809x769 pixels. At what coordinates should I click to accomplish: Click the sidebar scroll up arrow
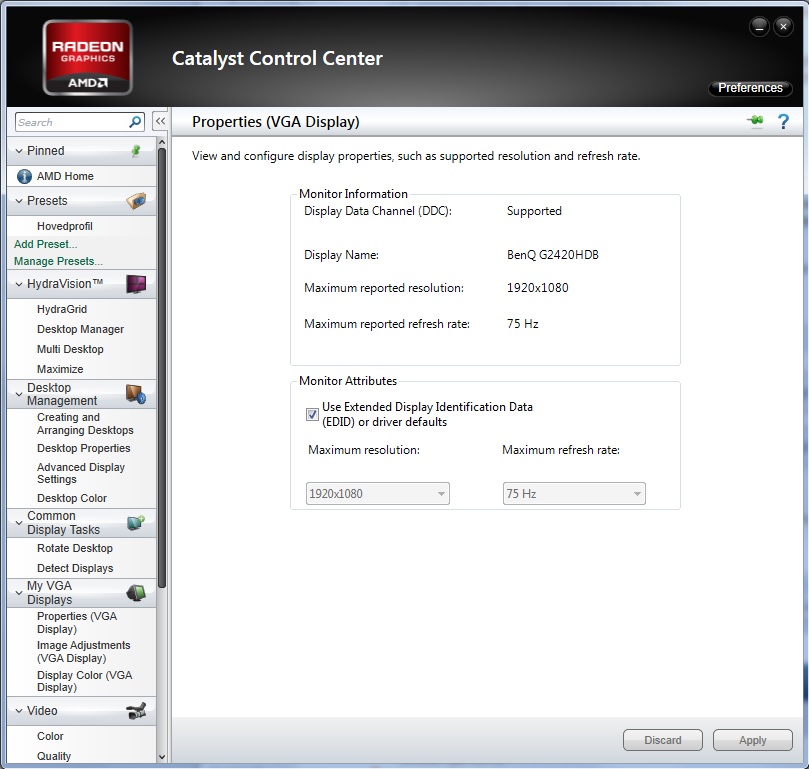pyautogui.click(x=162, y=142)
